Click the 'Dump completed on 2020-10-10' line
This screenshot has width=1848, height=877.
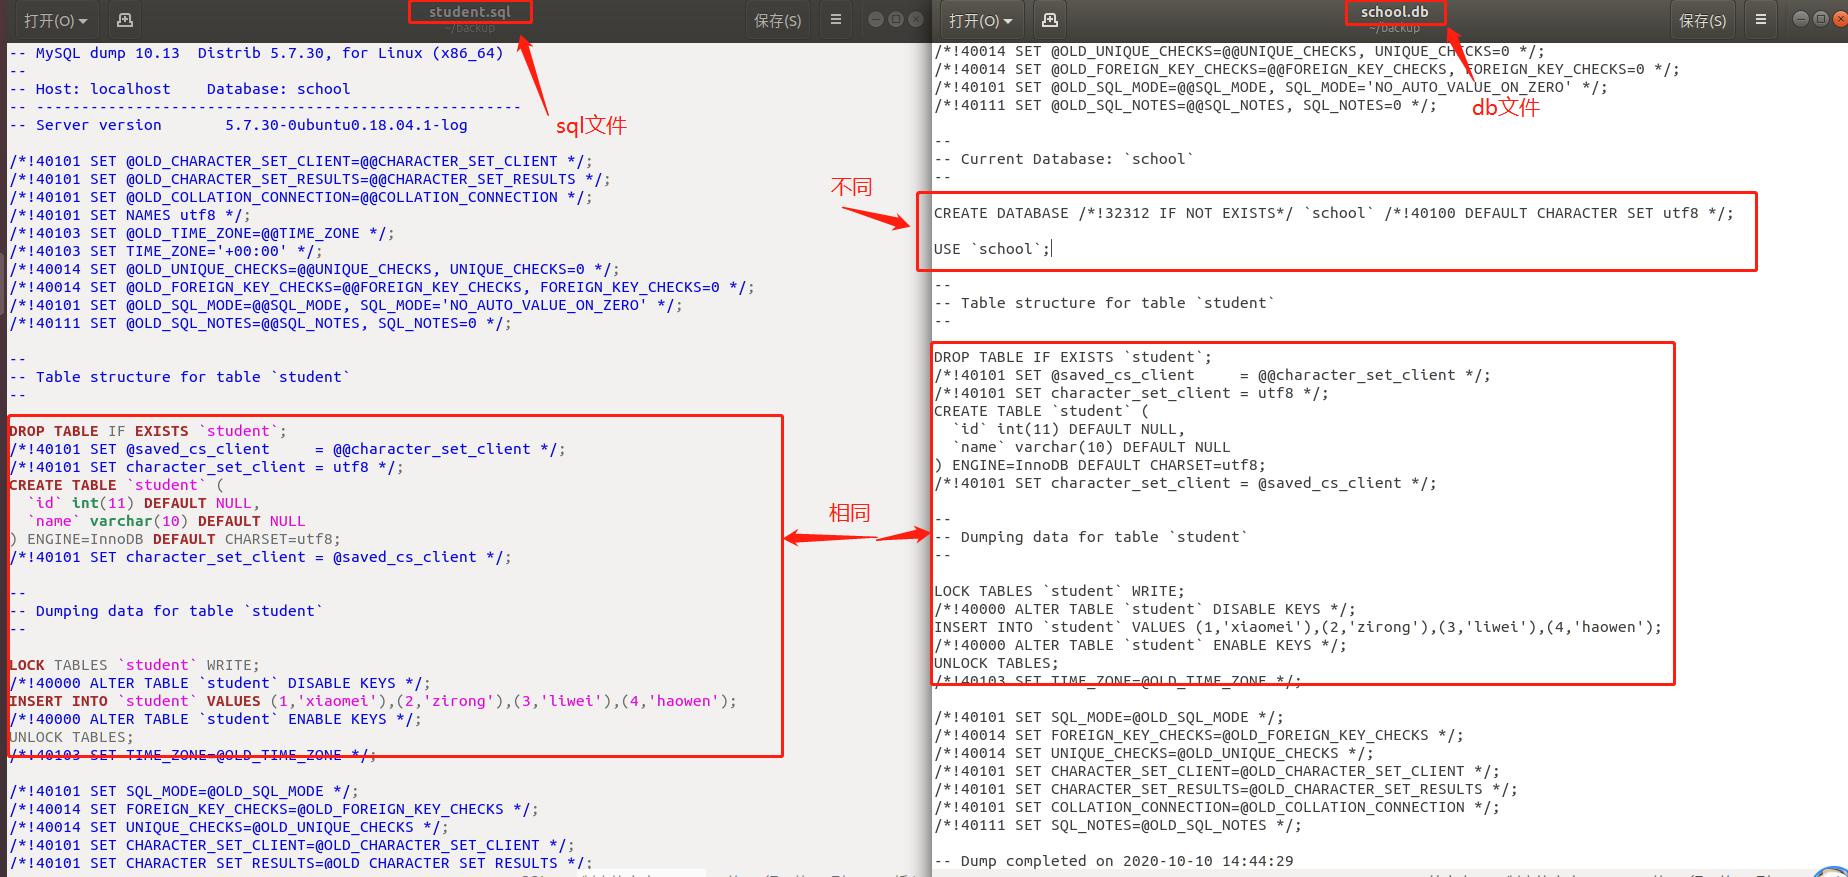[1114, 861]
